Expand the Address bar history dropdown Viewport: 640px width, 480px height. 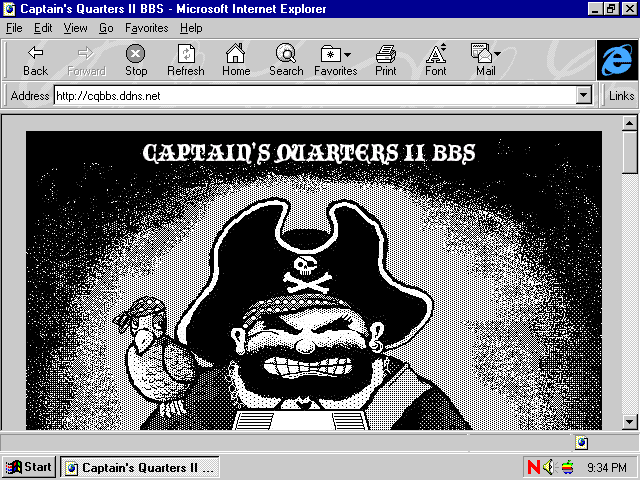point(584,96)
